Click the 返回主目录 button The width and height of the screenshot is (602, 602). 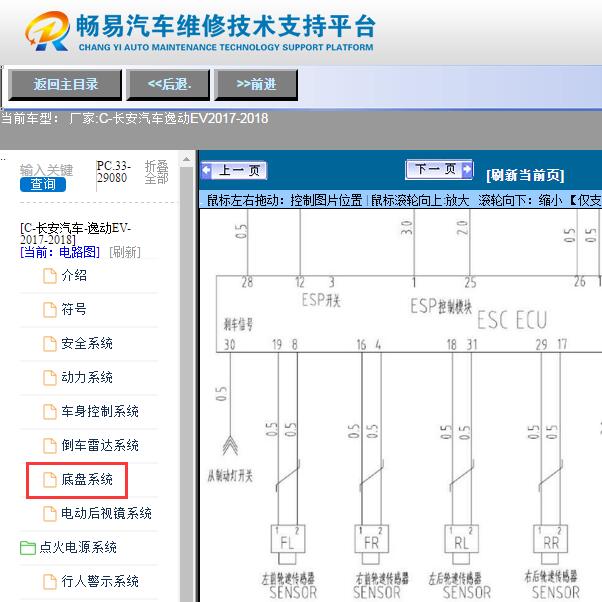(x=65, y=85)
